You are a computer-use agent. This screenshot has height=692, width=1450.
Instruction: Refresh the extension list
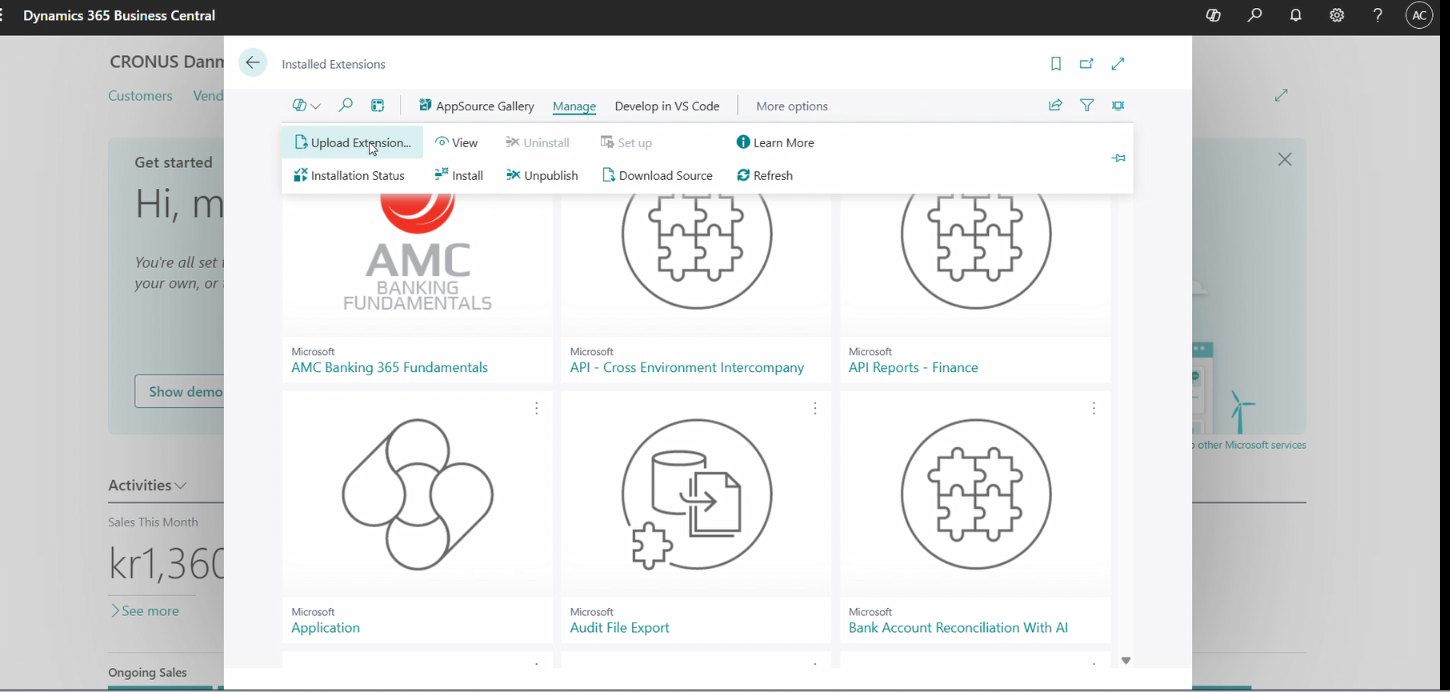click(765, 176)
